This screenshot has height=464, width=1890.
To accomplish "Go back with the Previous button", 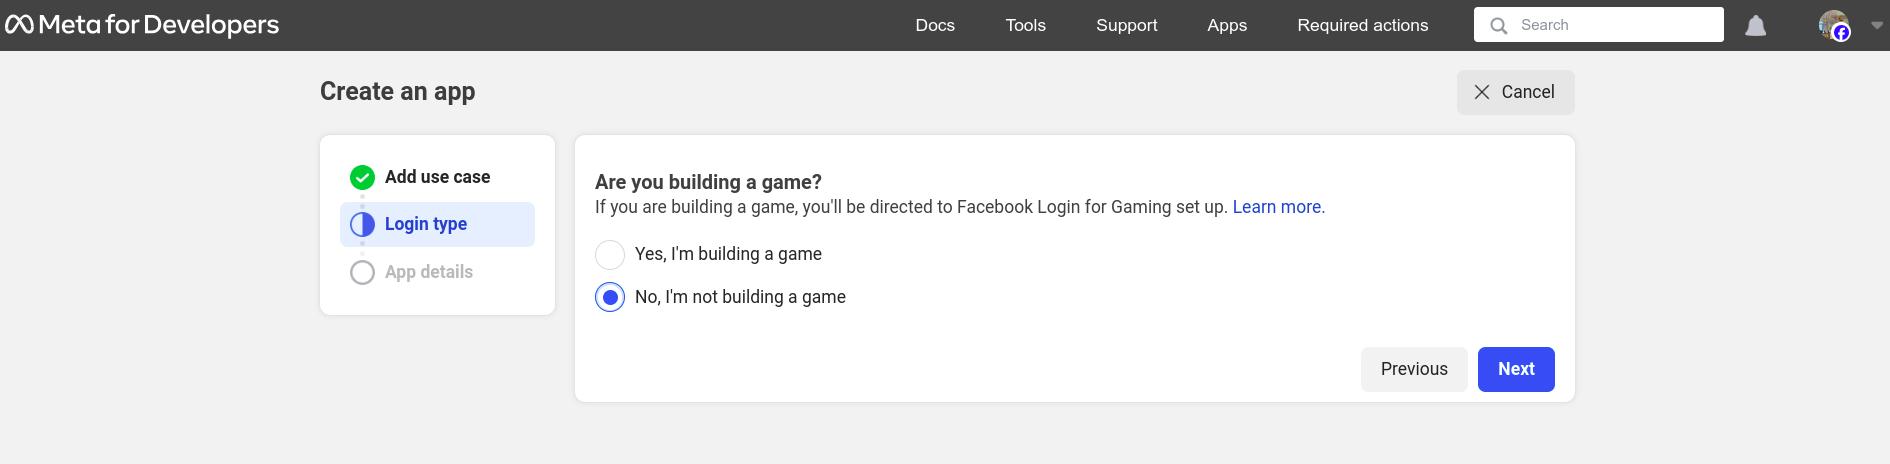I will tap(1414, 369).
